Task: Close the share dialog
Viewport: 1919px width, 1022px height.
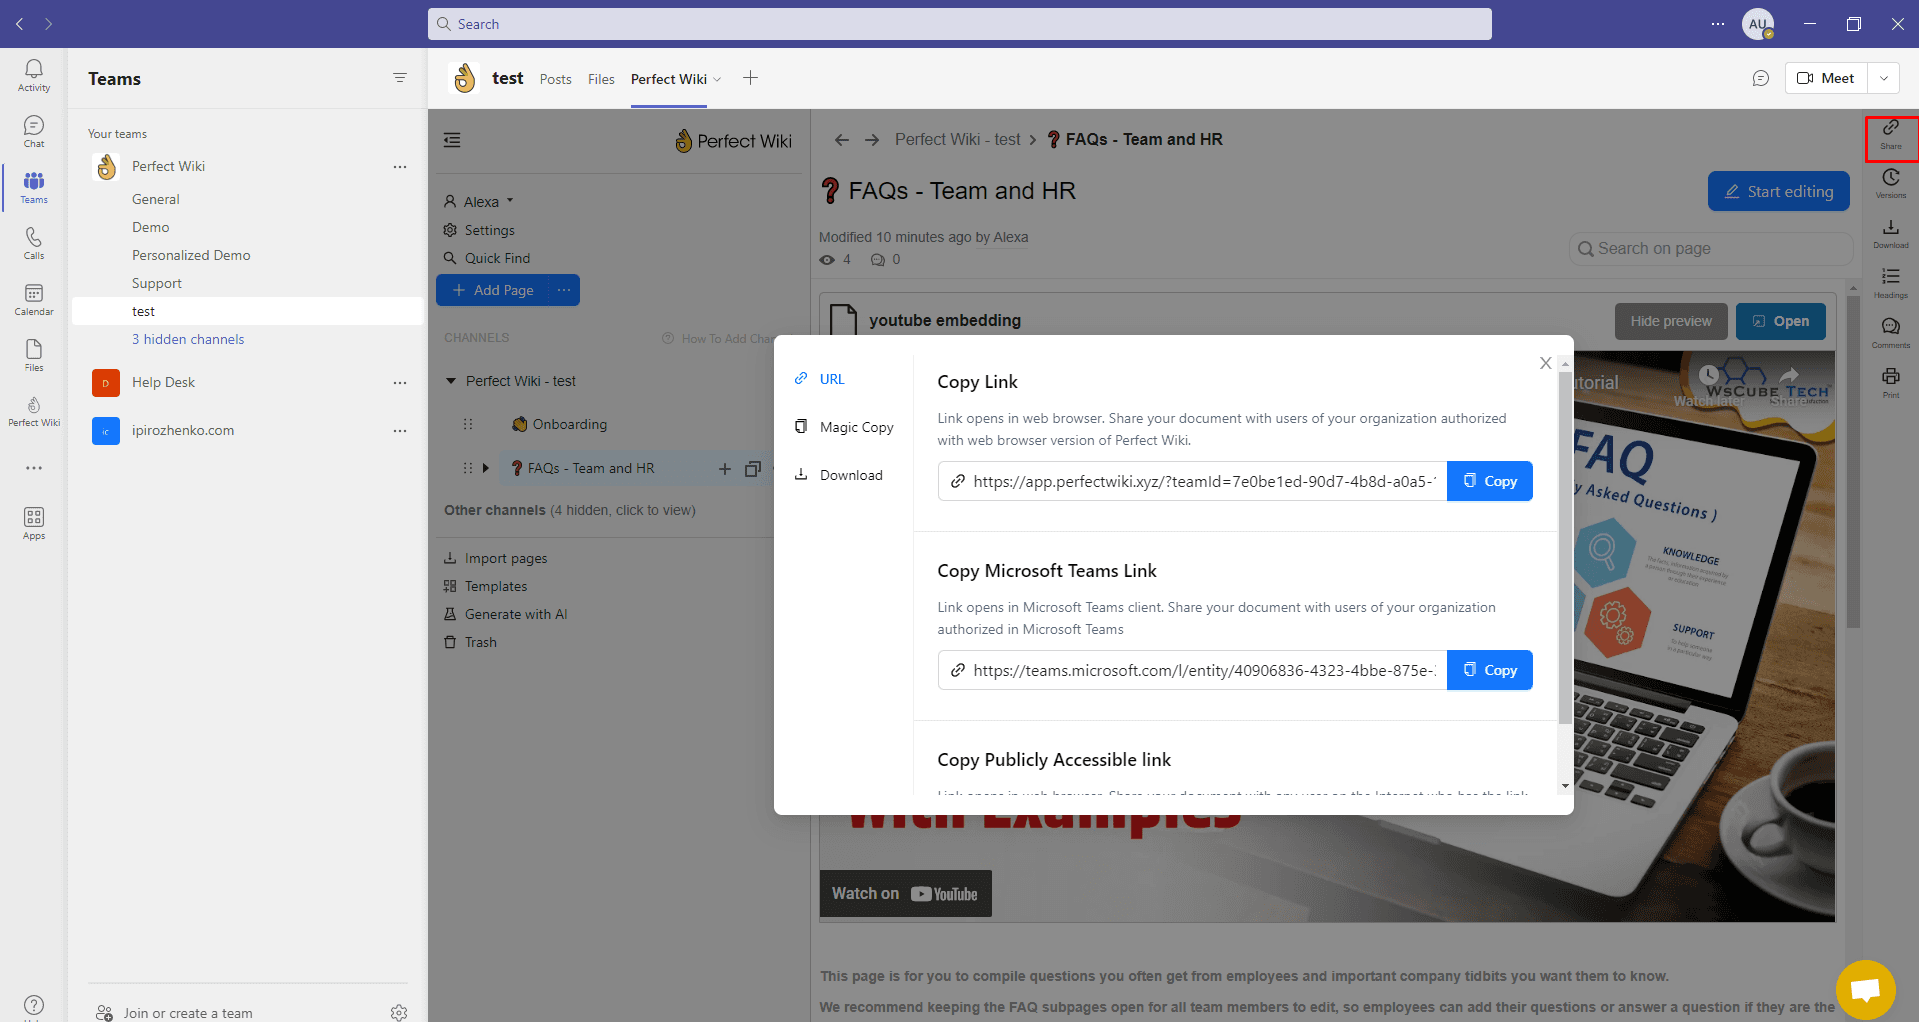Action: tap(1546, 363)
